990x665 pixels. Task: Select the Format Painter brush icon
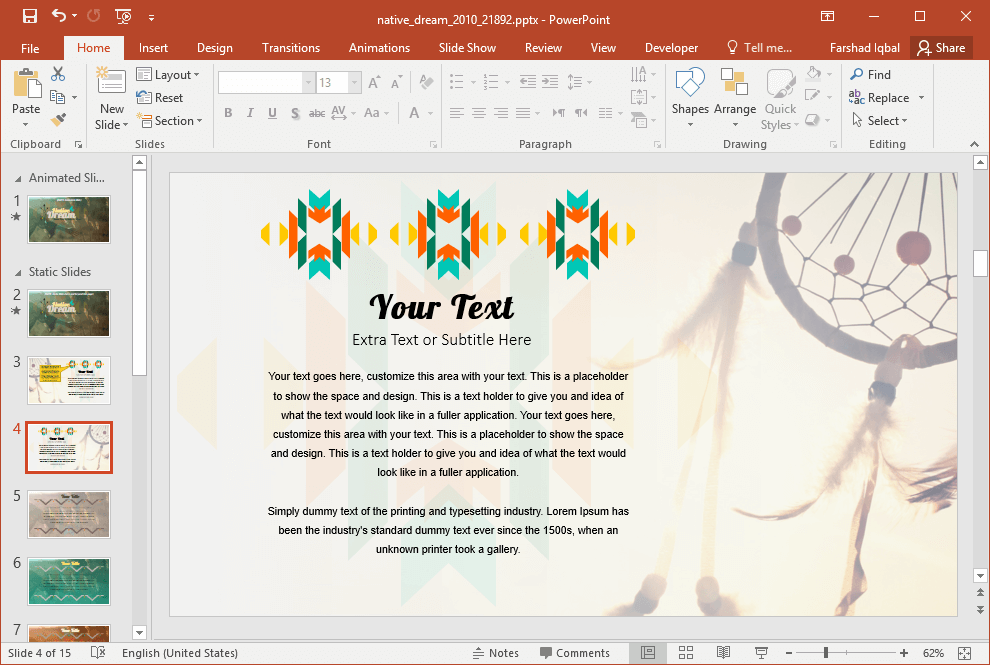pos(58,120)
